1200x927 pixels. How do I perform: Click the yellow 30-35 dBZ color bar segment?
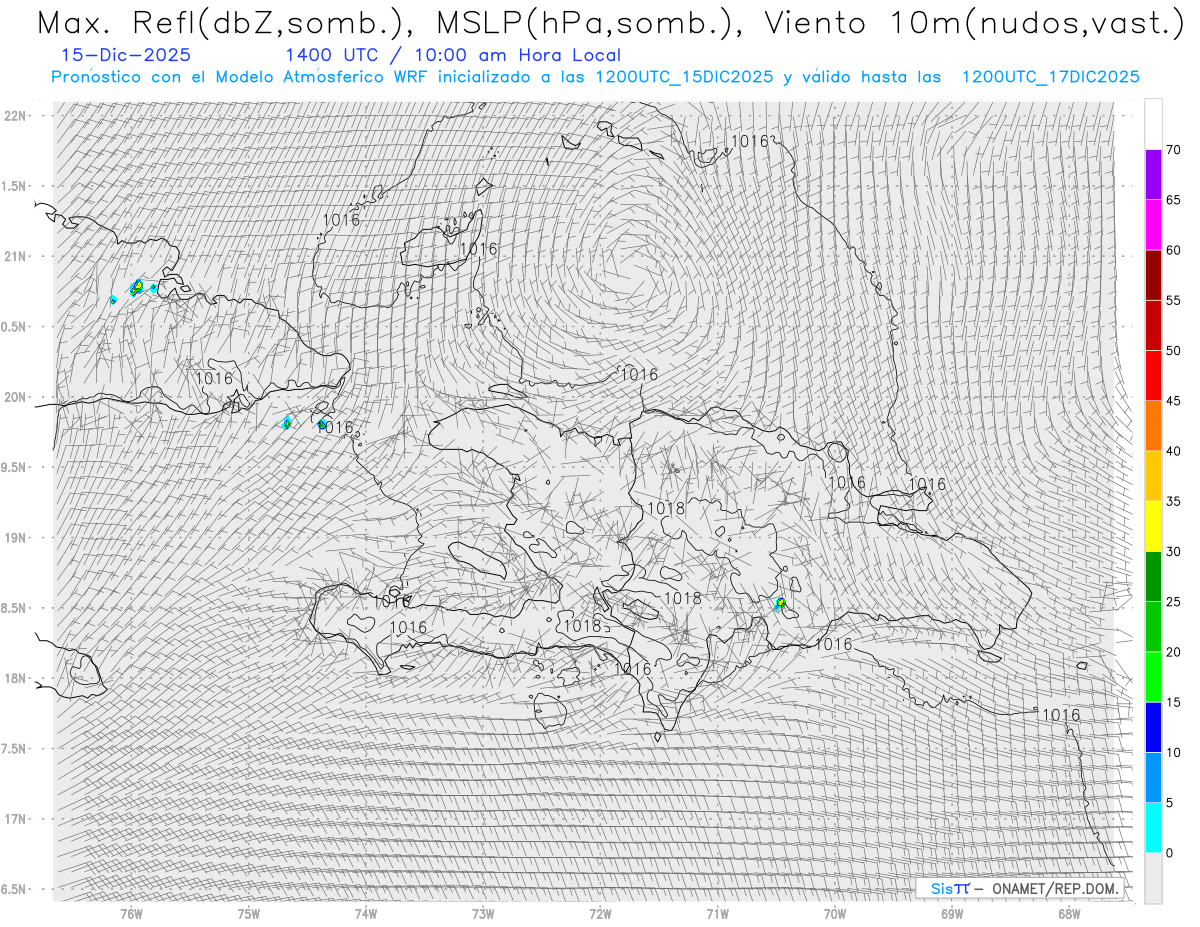pyautogui.click(x=1153, y=526)
